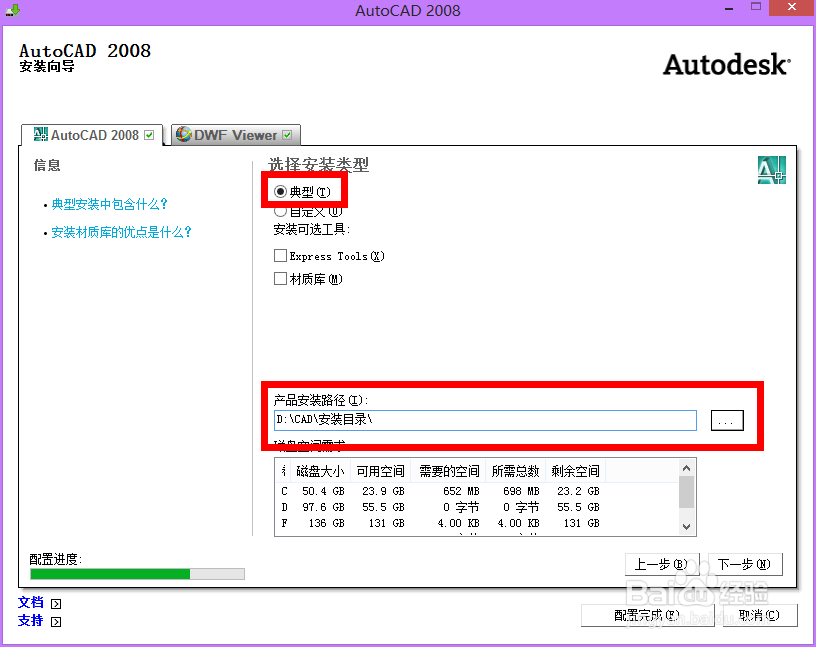Click the installer icon in the title bar

click(x=12, y=10)
